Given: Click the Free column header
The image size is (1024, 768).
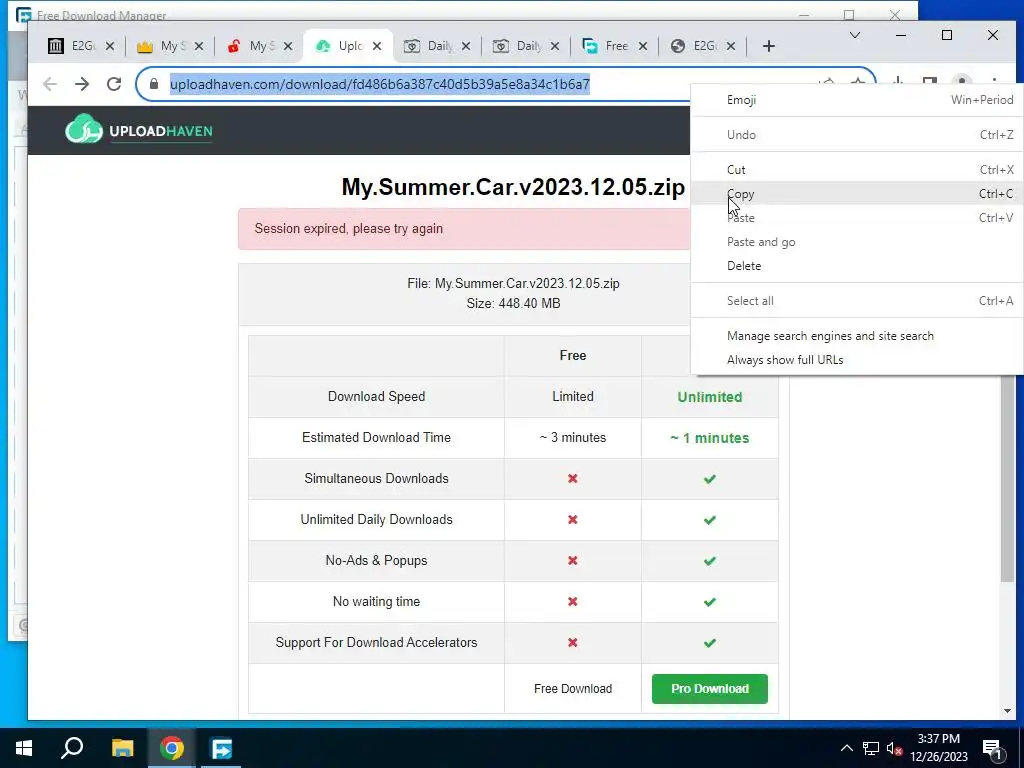Looking at the screenshot, I should (573, 355).
